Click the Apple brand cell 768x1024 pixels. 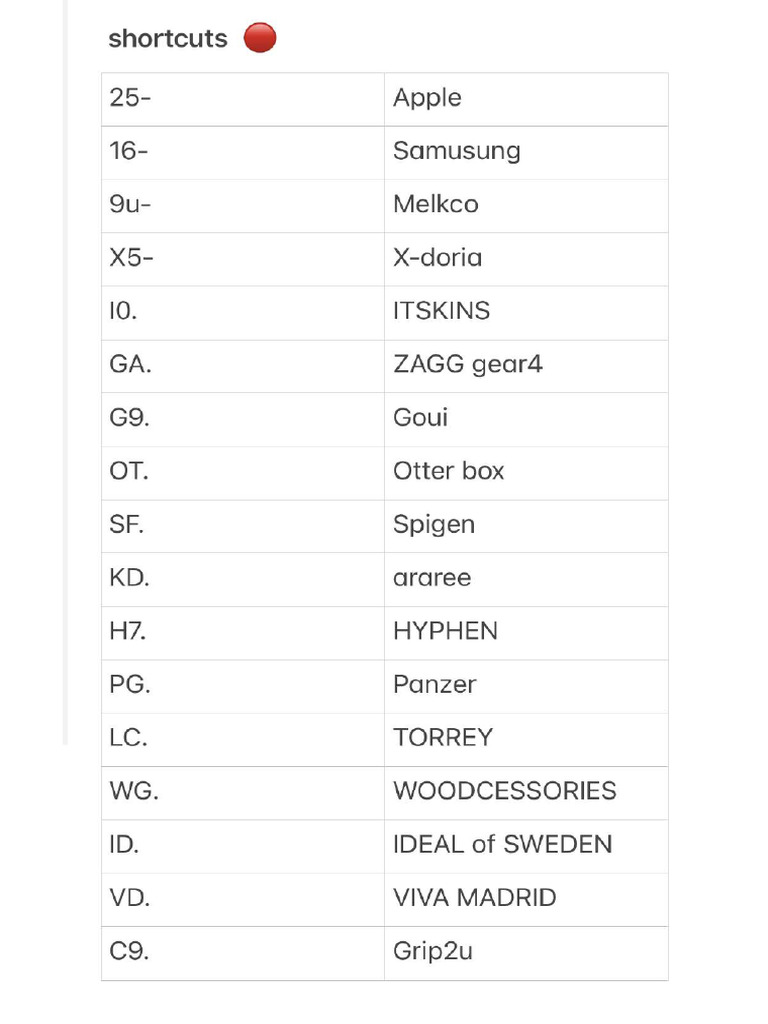pos(526,99)
